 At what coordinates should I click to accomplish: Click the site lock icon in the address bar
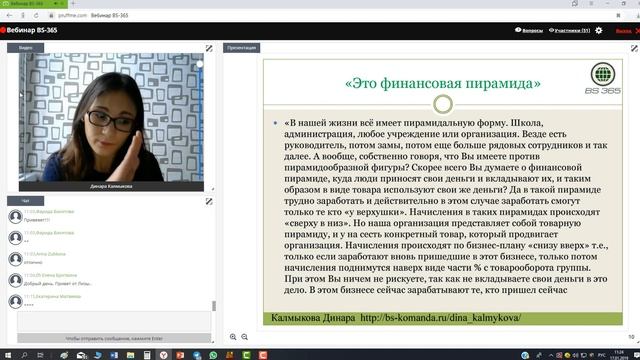pos(51,16)
